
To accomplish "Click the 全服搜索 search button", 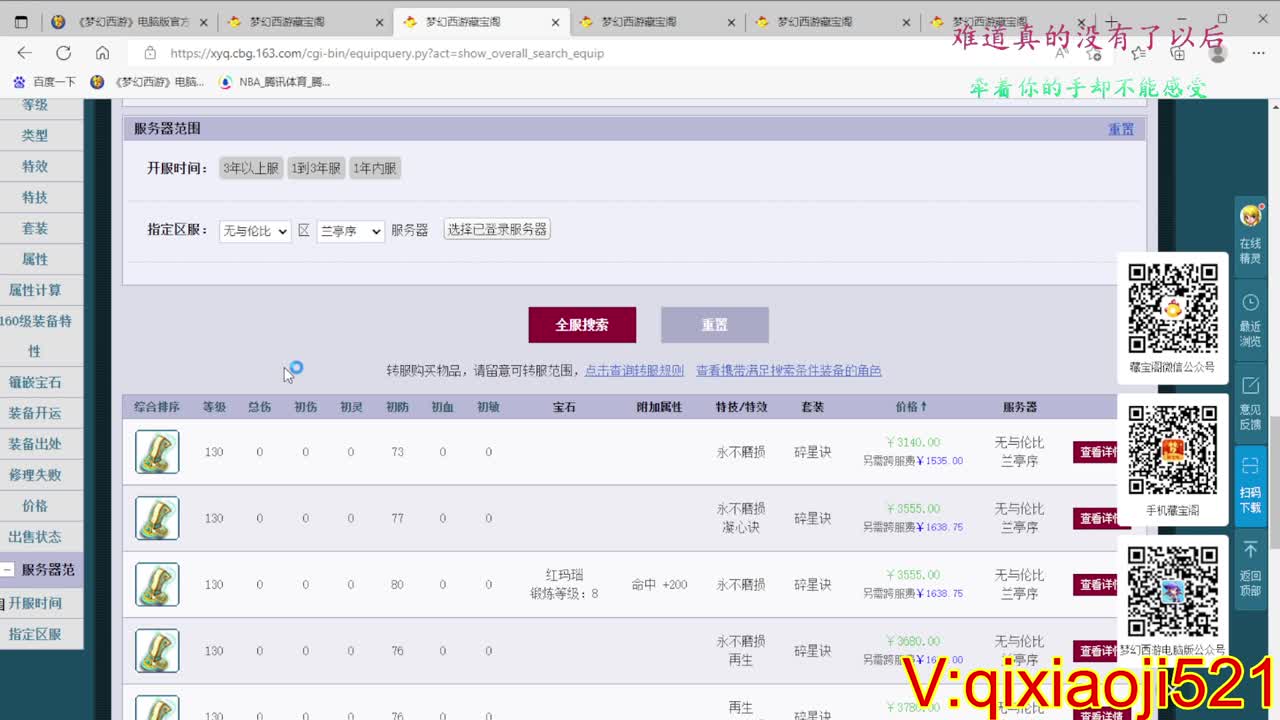I will (x=582, y=325).
